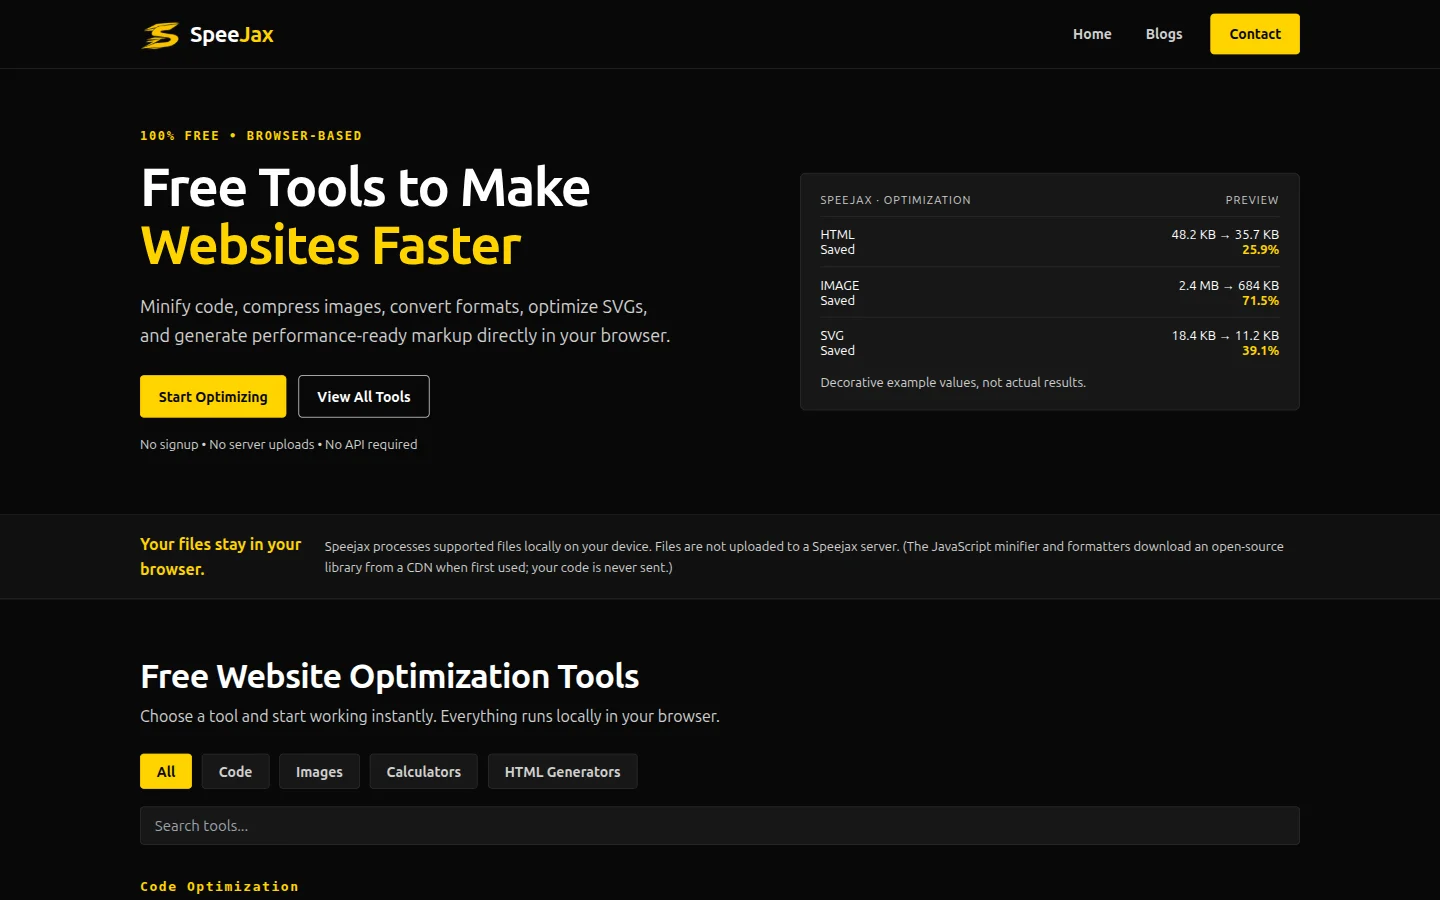Click 'Code Optimization' section label

click(219, 887)
